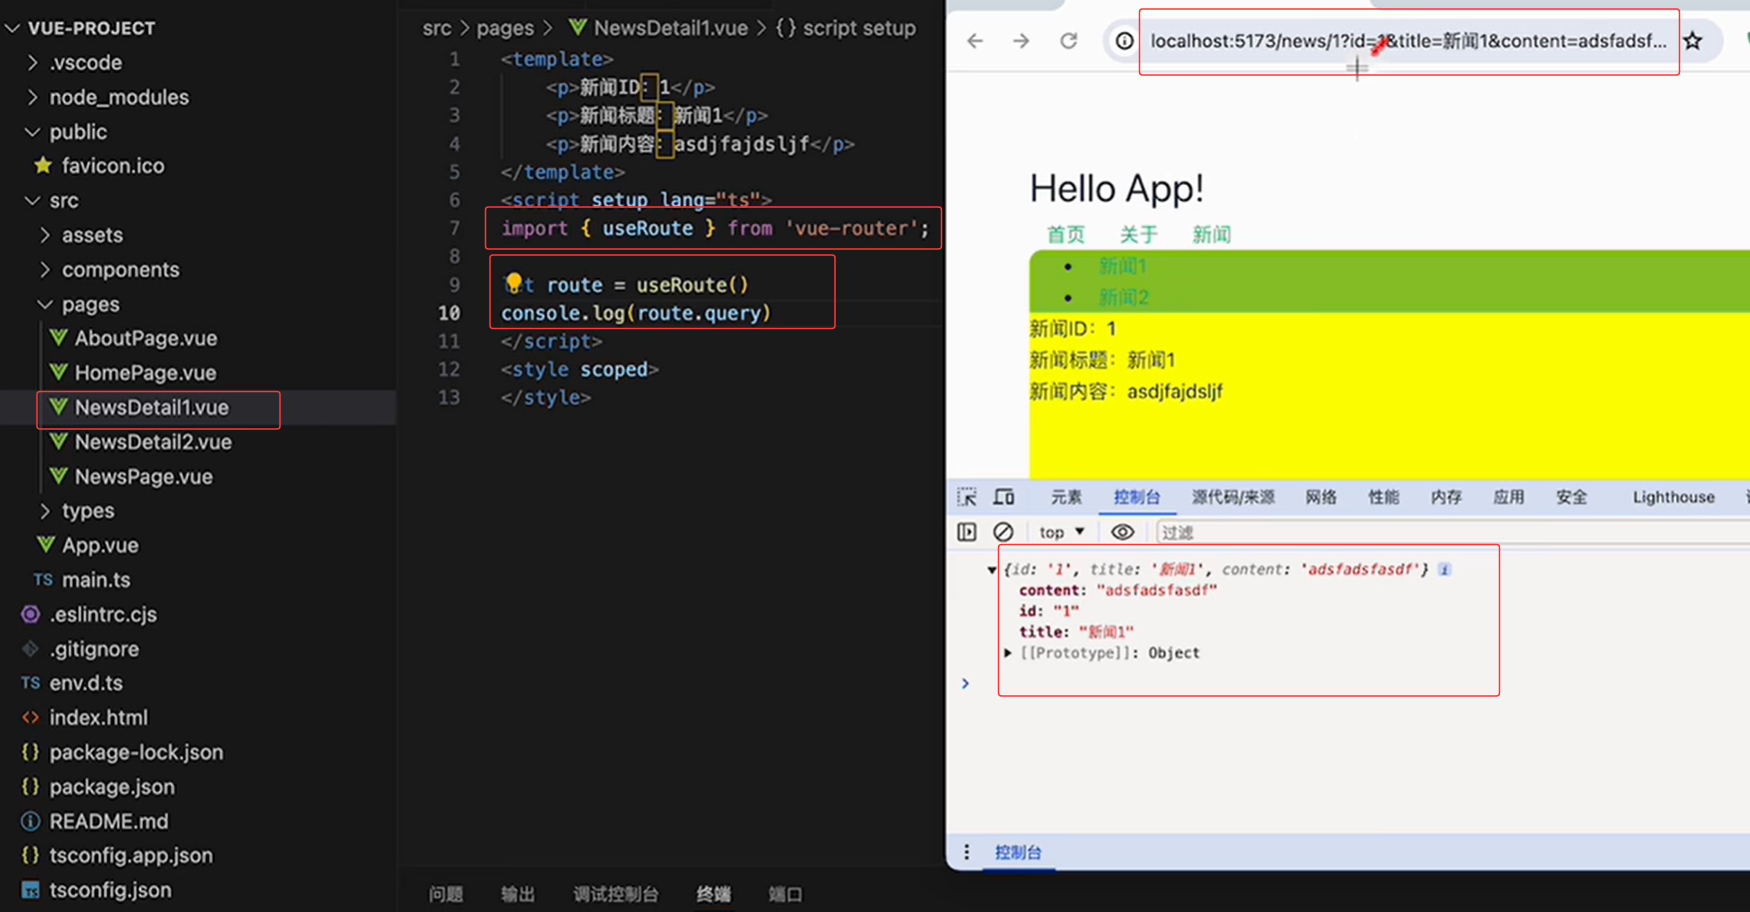Collapse the pages folder
Image resolution: width=1750 pixels, height=912 pixels.
point(90,304)
